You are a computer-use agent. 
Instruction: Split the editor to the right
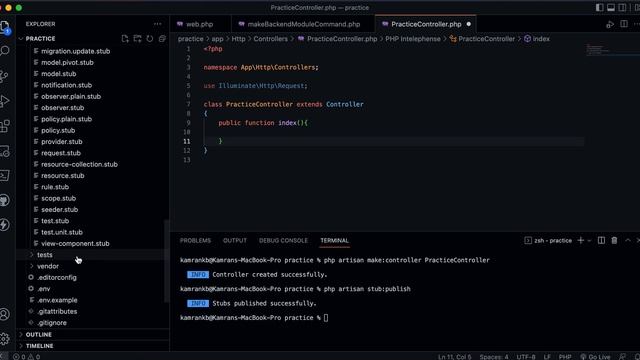[x=624, y=24]
